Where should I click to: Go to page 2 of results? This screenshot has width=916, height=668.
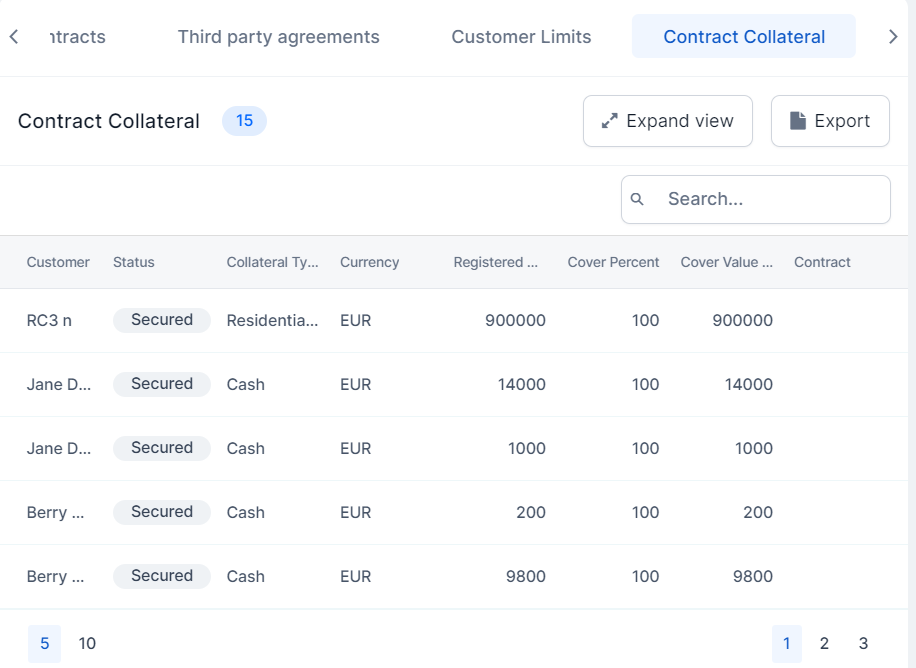point(824,644)
